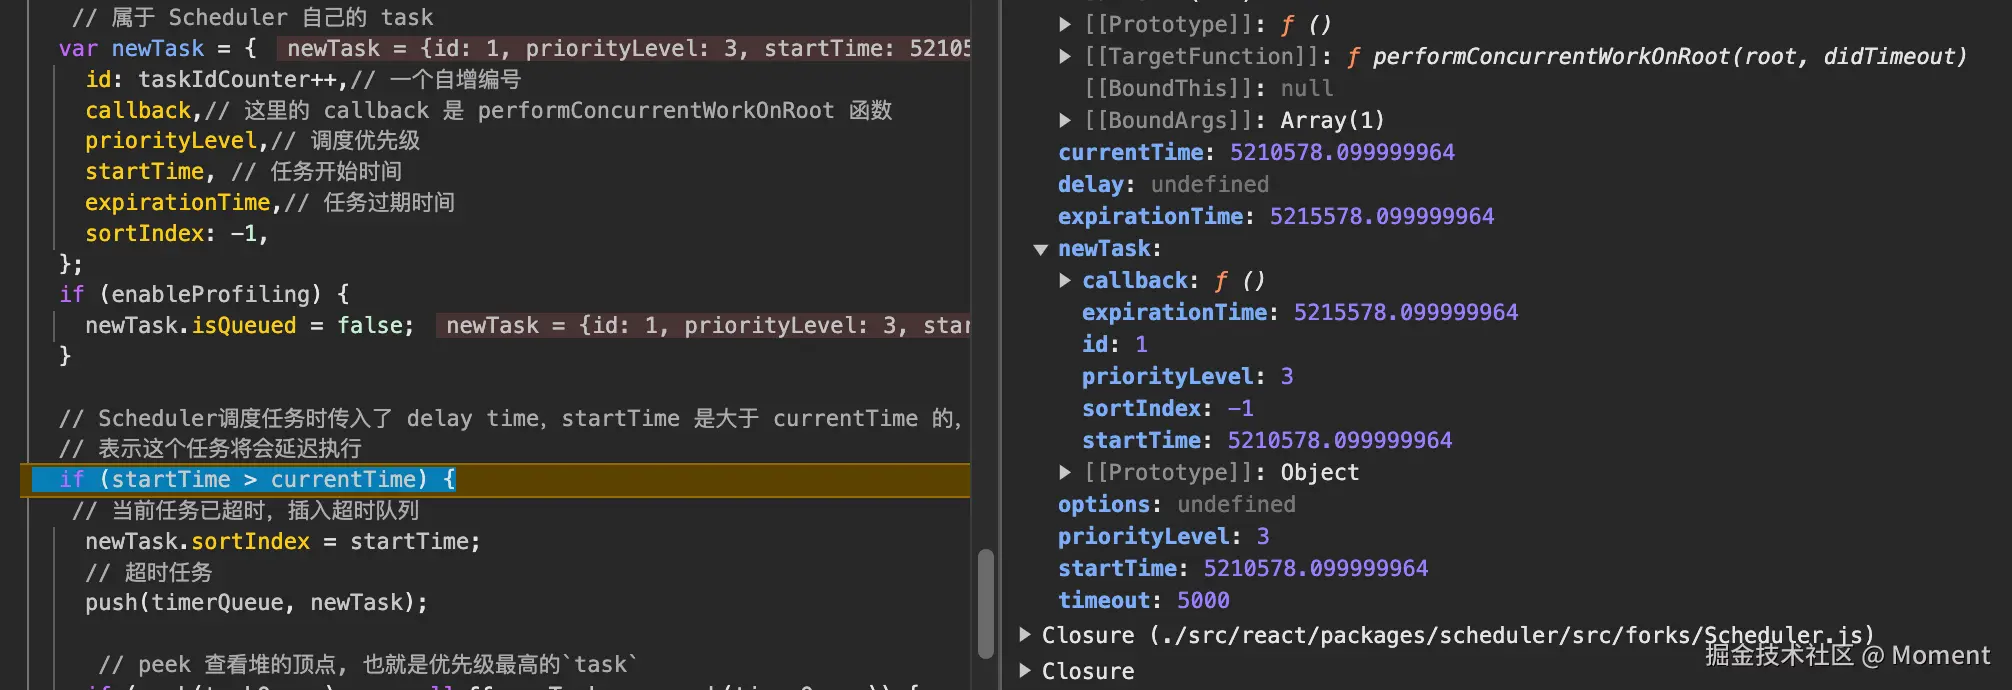Click startTime inside newTask object
Image resolution: width=2012 pixels, height=690 pixels.
(1267, 441)
